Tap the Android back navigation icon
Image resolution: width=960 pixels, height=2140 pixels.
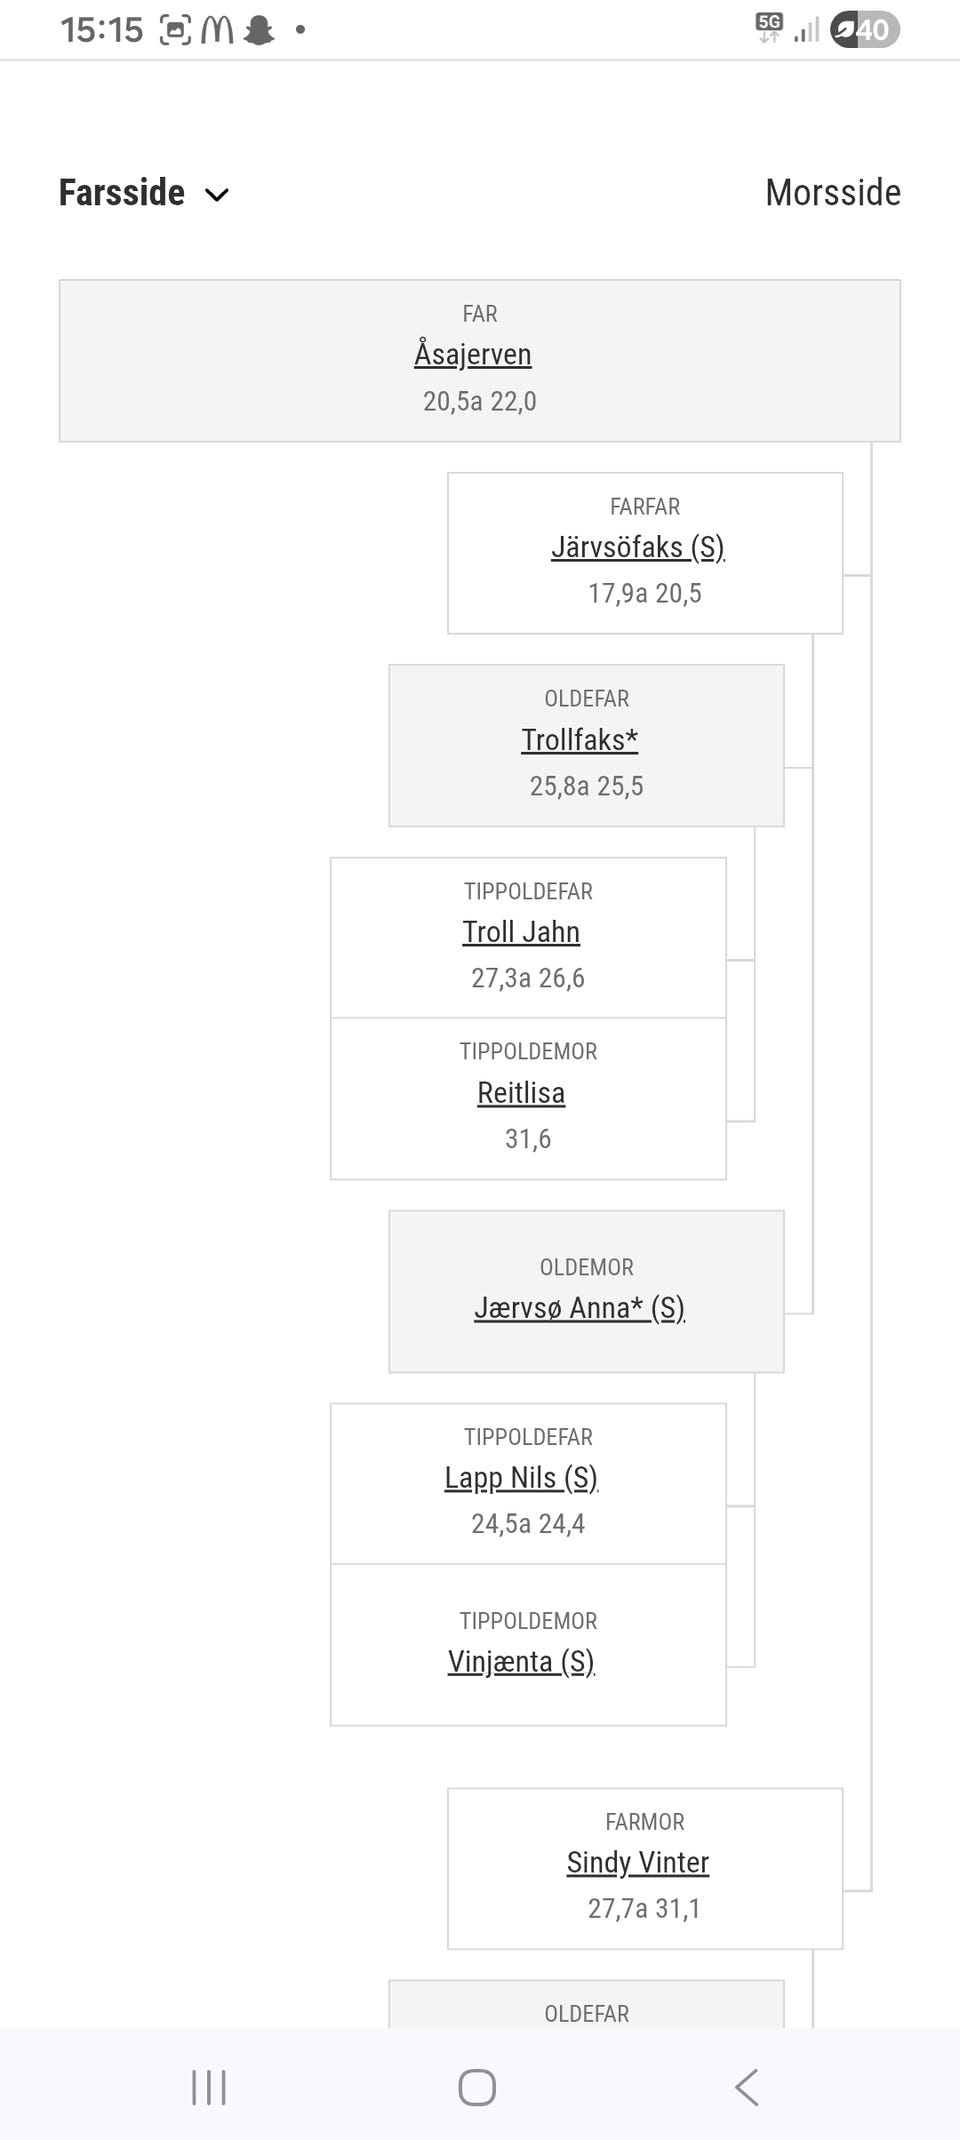(x=746, y=2087)
